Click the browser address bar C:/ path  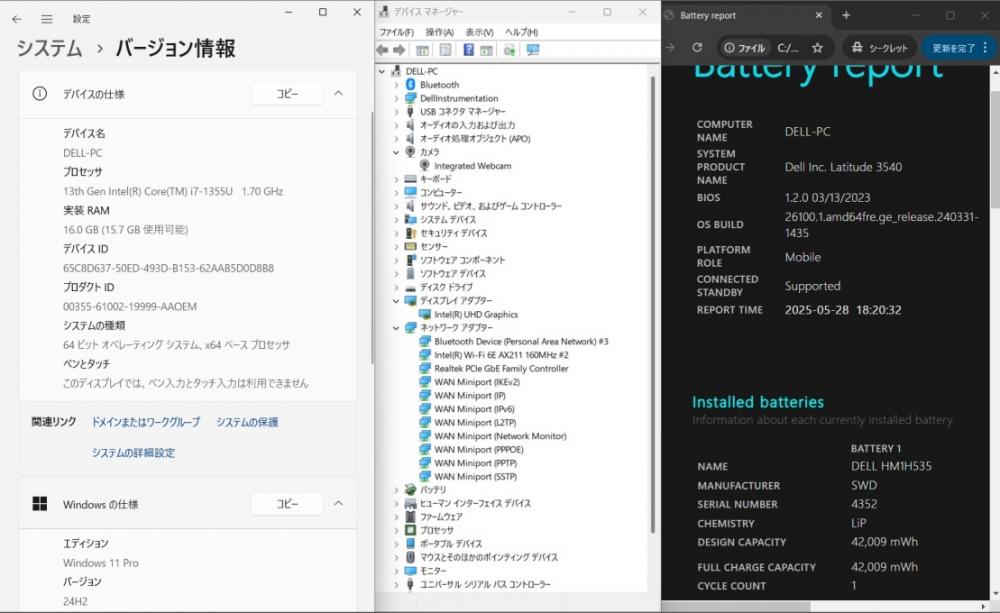point(788,48)
